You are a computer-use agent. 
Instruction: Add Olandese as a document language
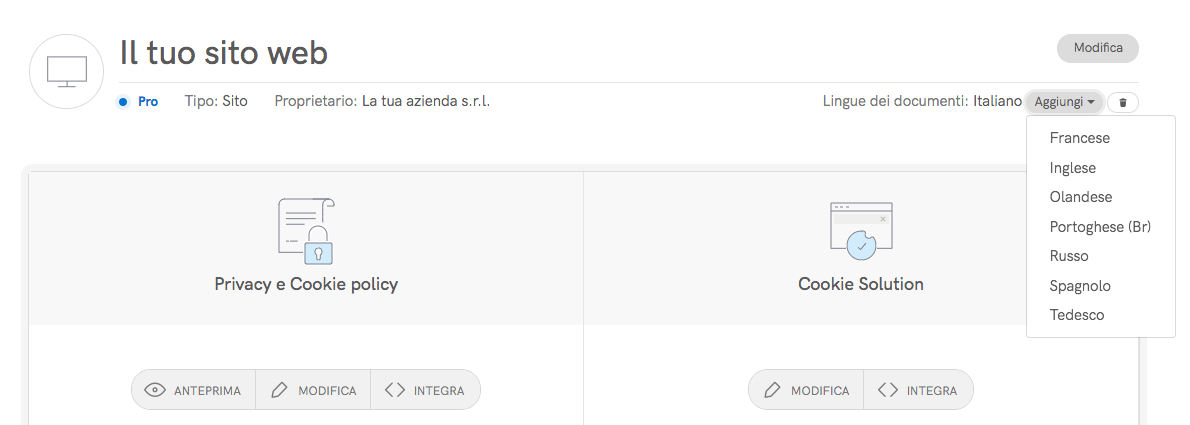coord(1081,197)
